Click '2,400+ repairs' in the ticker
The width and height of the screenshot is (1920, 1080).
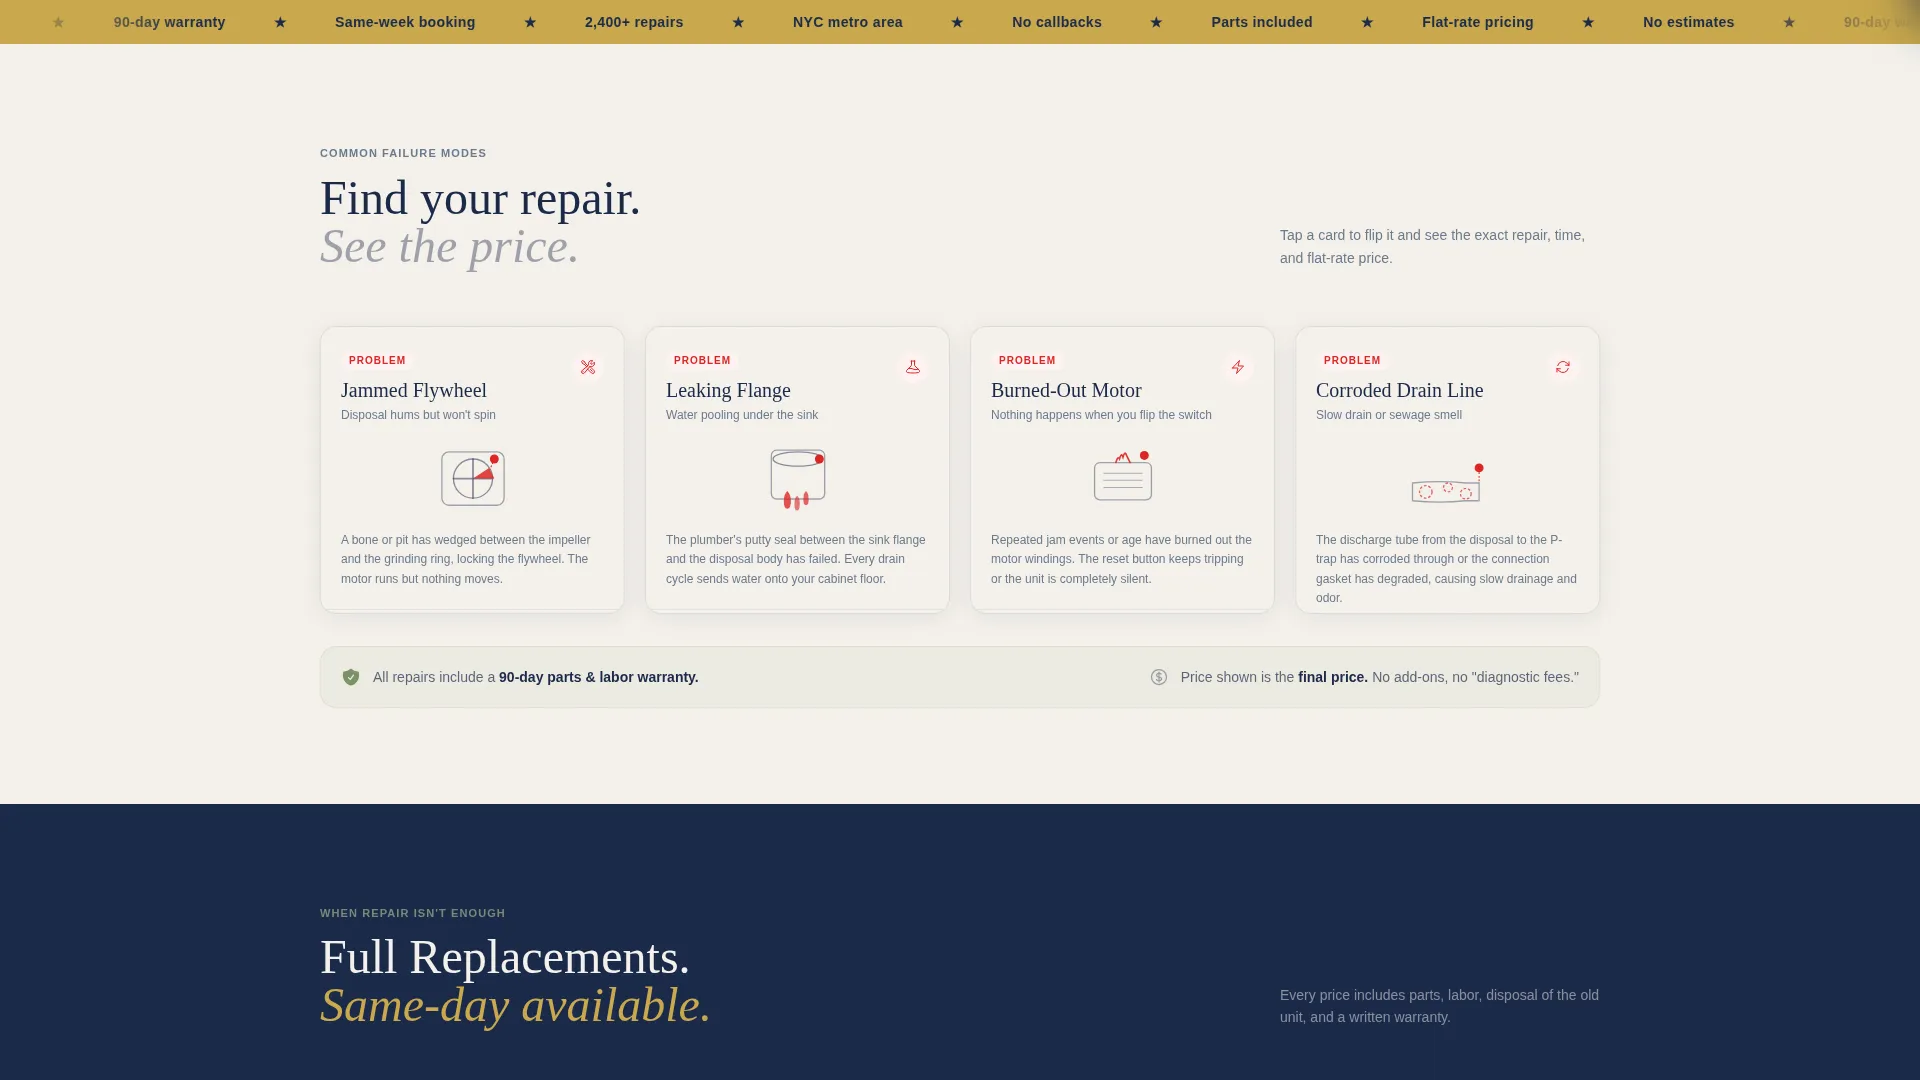pyautogui.click(x=634, y=22)
